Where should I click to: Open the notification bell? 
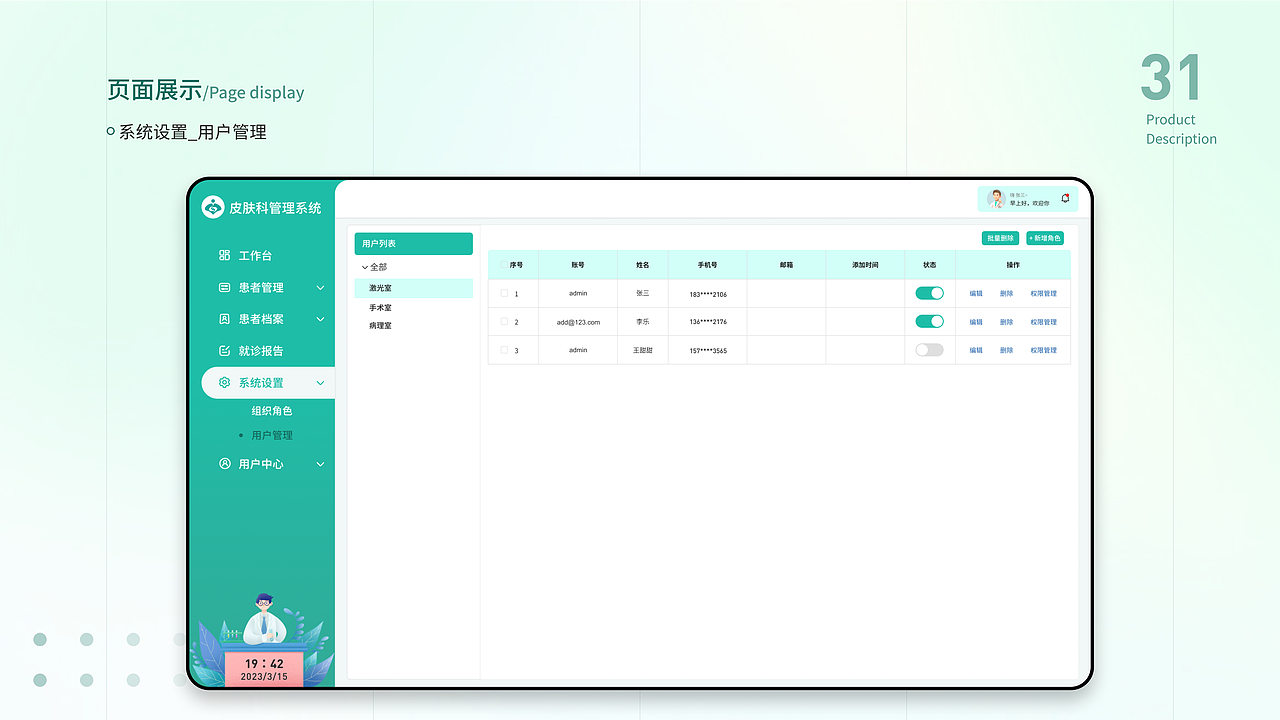coord(1065,198)
